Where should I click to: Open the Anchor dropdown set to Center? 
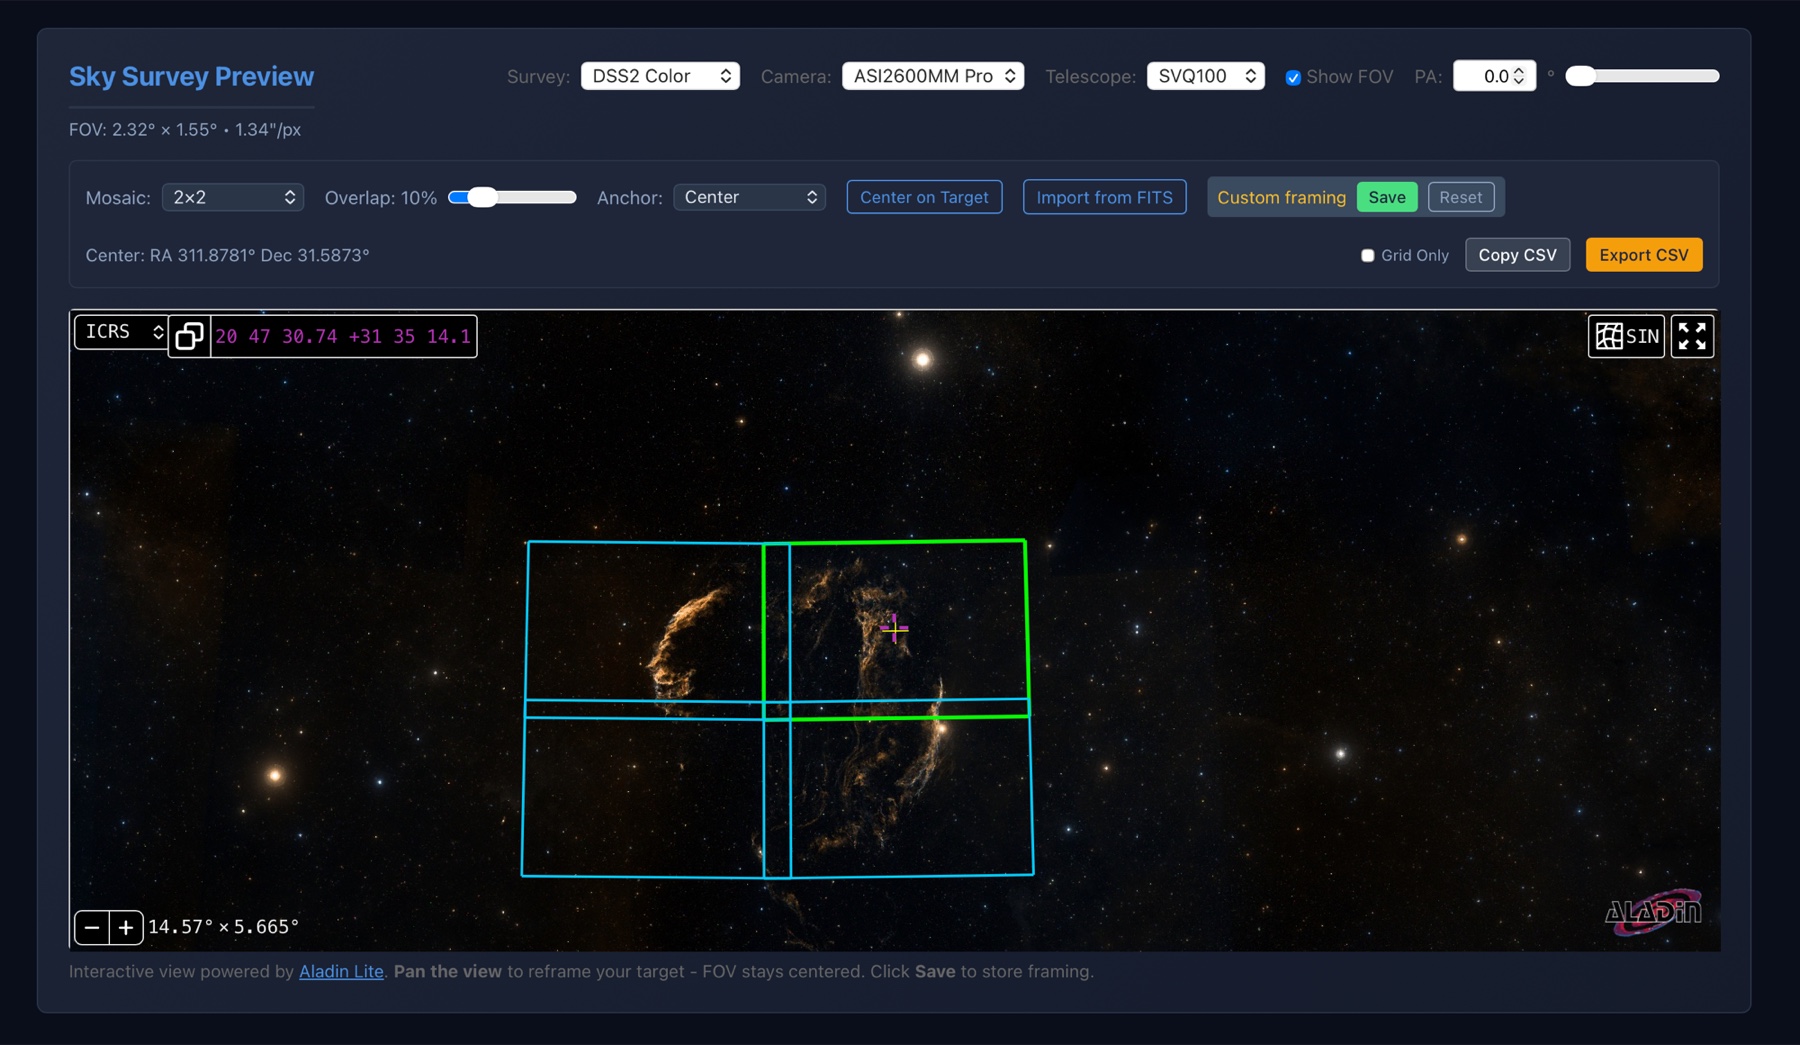click(x=749, y=197)
